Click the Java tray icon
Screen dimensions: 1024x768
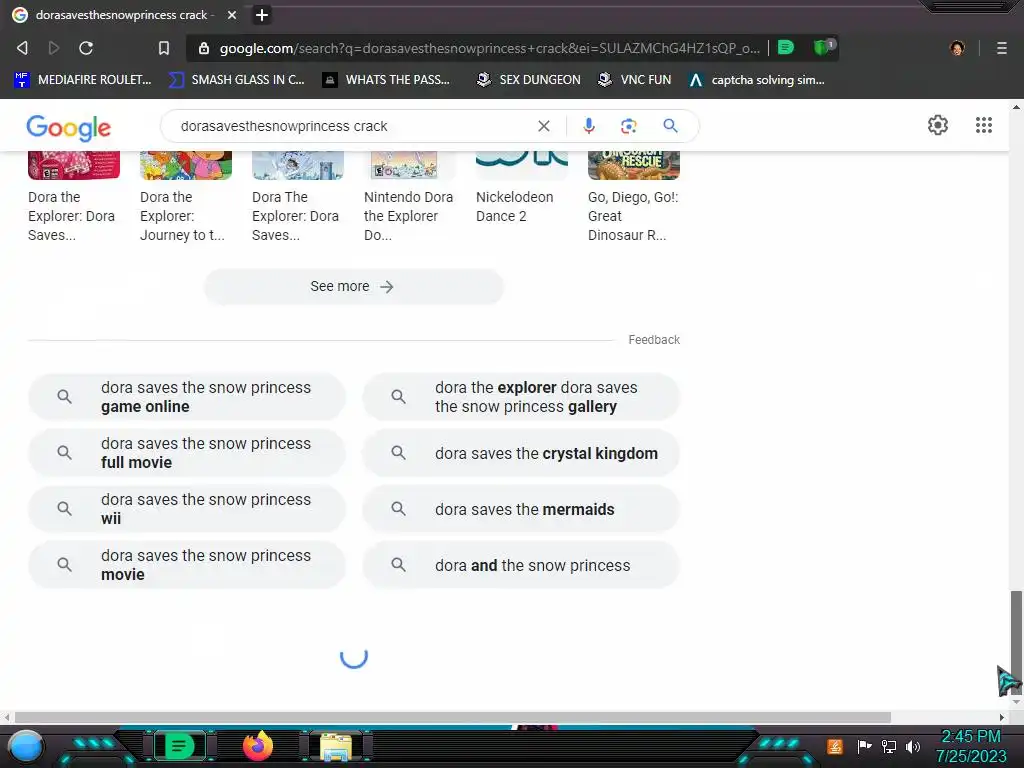coord(835,746)
